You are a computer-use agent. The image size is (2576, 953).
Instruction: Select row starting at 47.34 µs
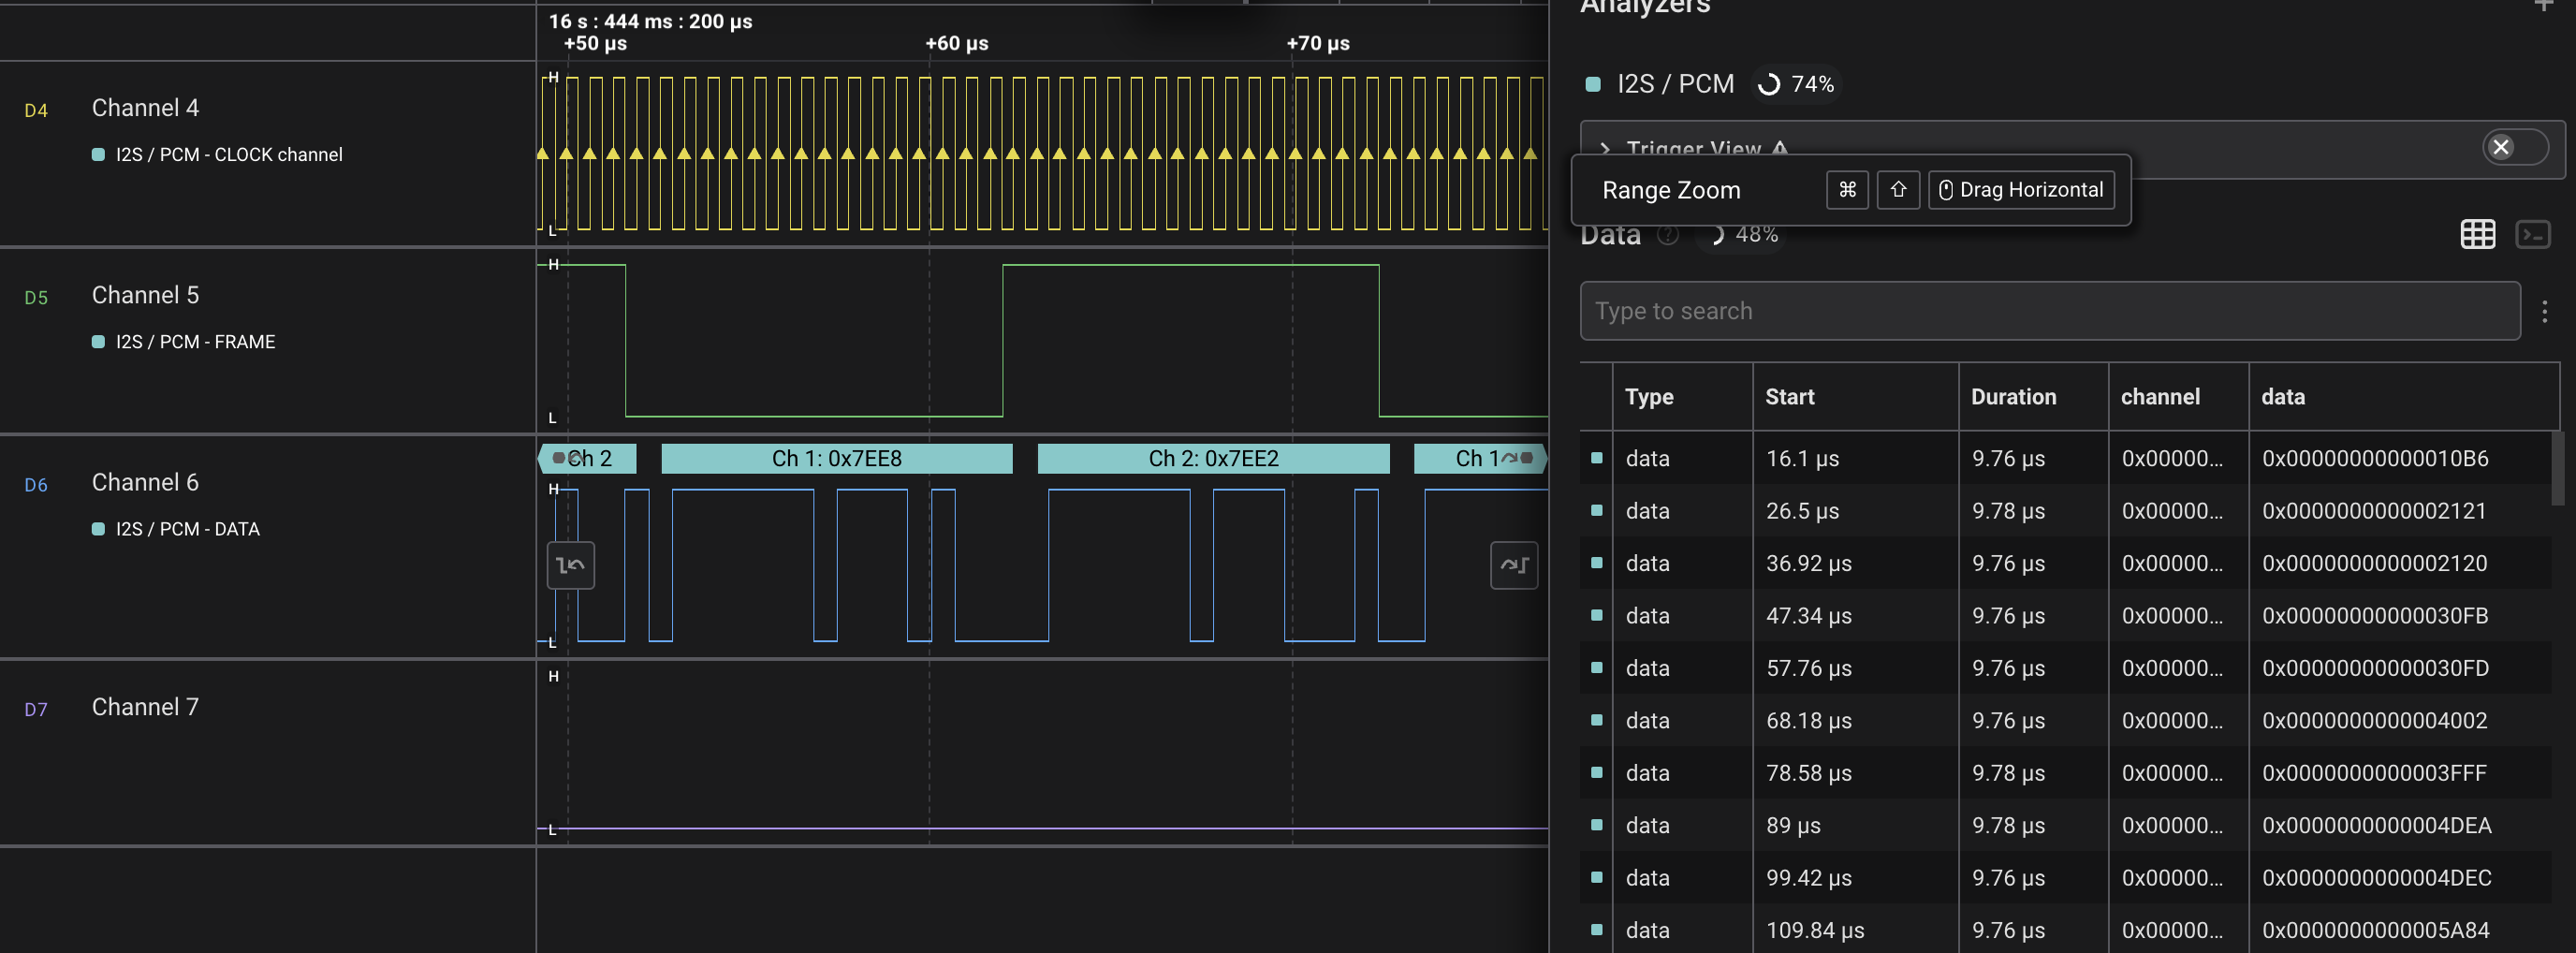(2066, 616)
